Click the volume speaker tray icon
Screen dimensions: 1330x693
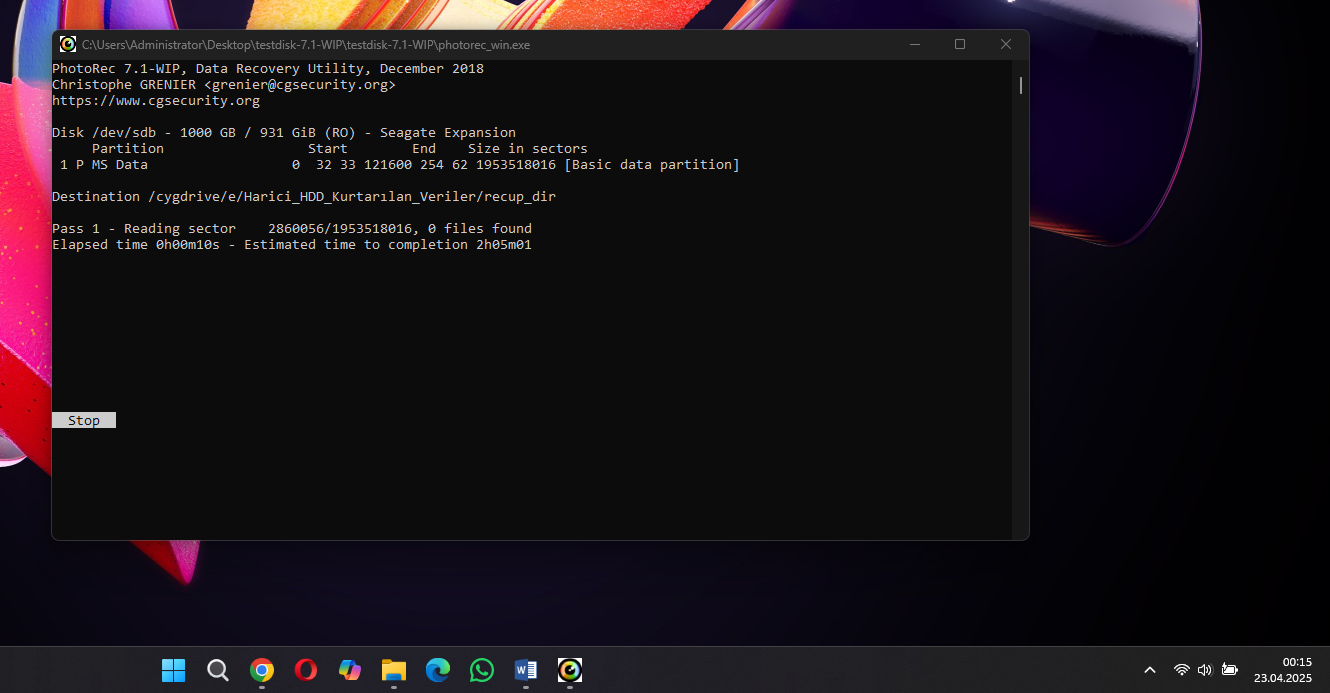(x=1205, y=670)
